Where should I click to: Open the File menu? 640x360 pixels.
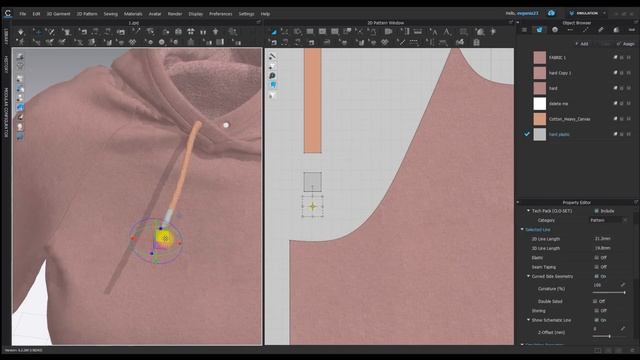click(22, 13)
